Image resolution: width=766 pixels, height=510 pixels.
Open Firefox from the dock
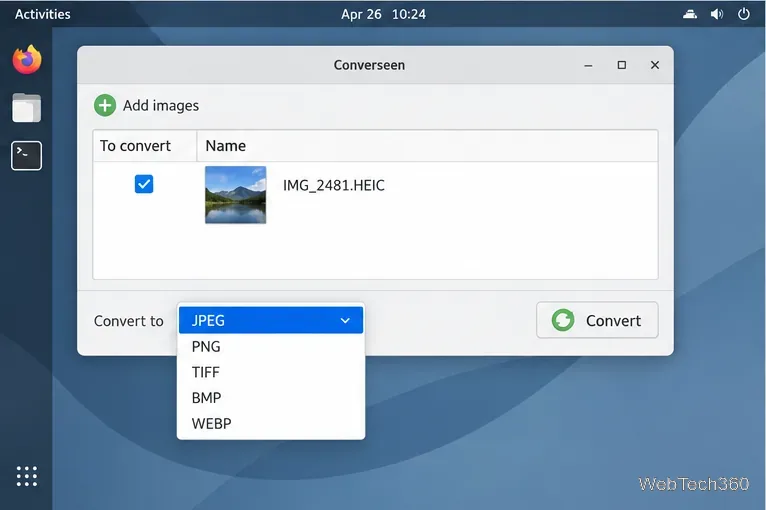tap(27, 60)
